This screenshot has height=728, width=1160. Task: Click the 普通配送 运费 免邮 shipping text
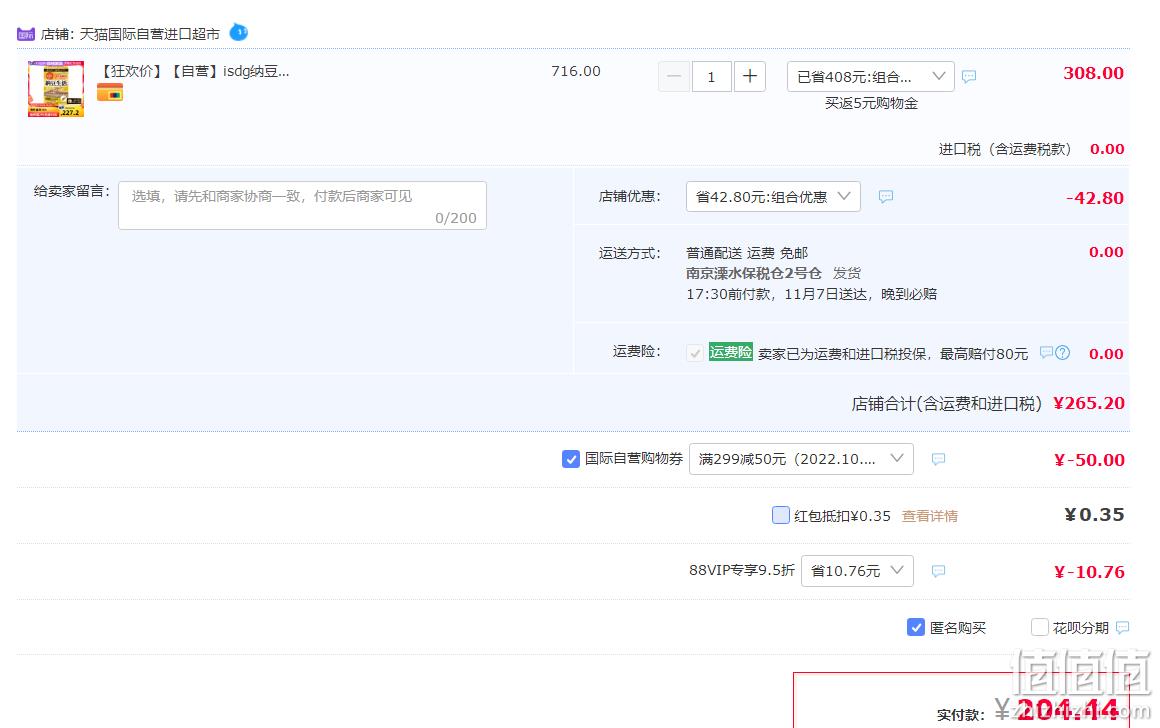747,253
